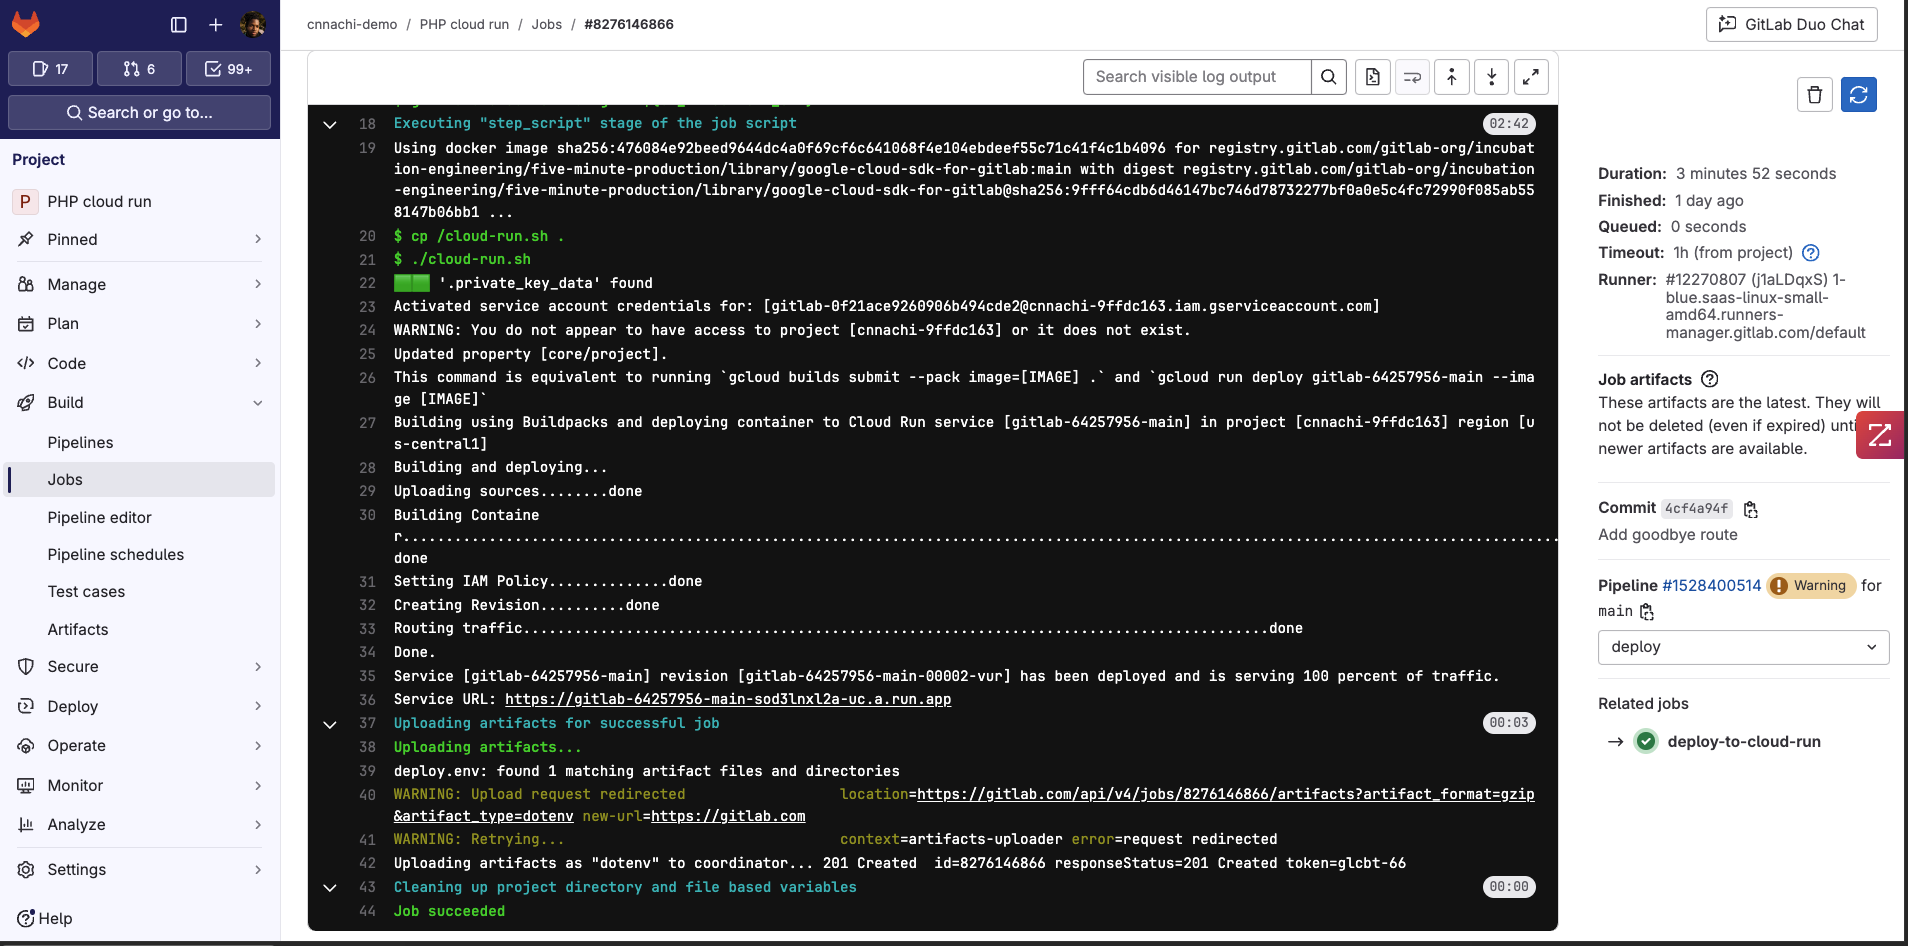Open deploy-to-cloud-run related job
Image resolution: width=1908 pixels, height=946 pixels.
click(1744, 742)
